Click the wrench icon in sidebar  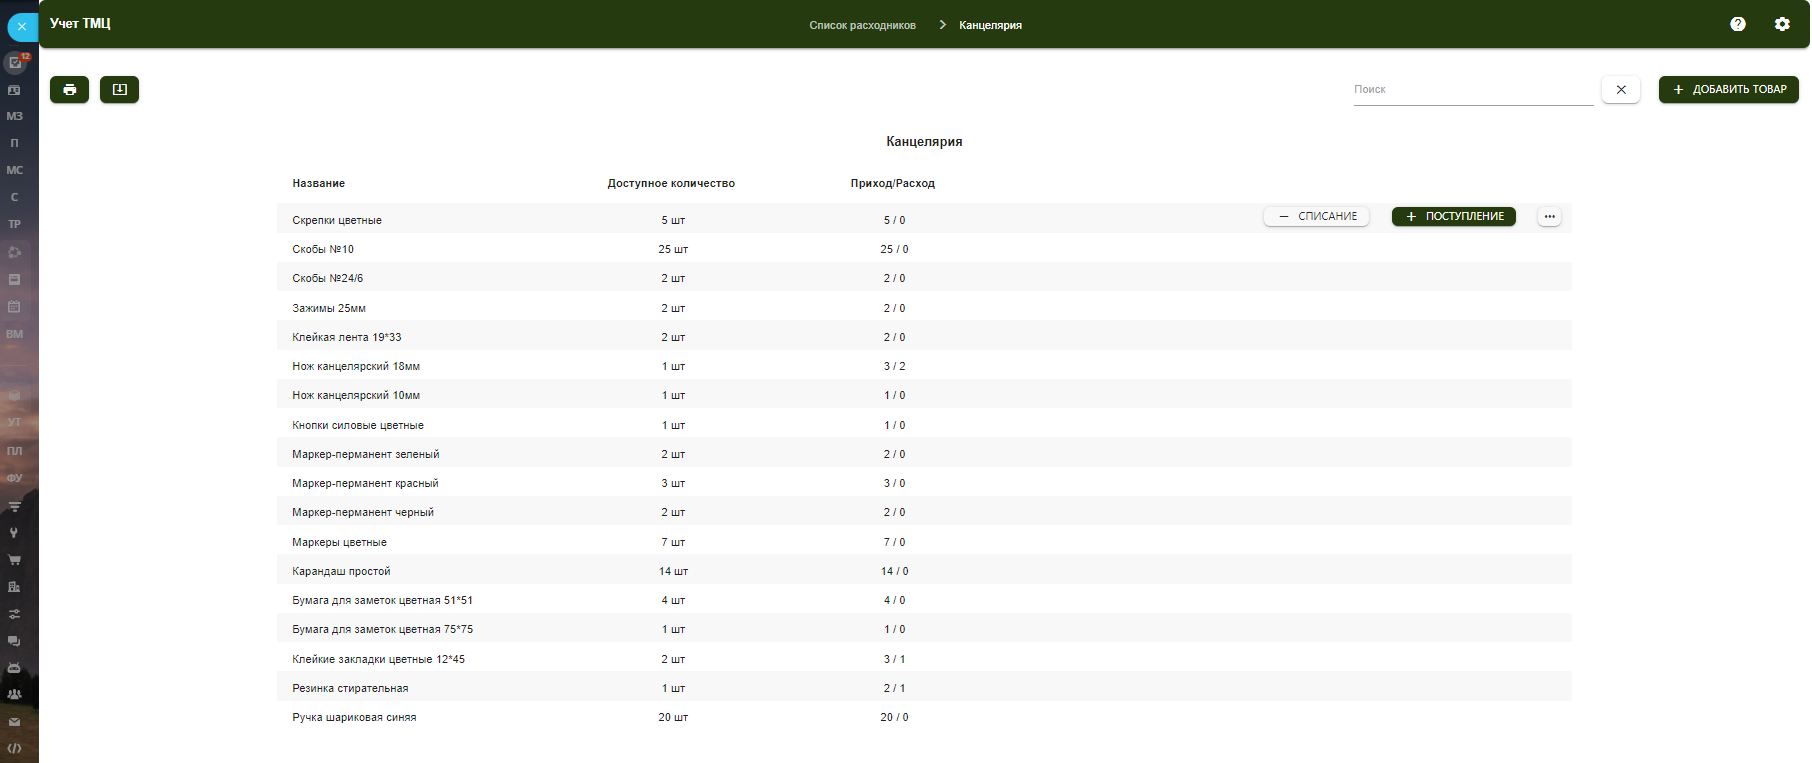pyautogui.click(x=14, y=533)
